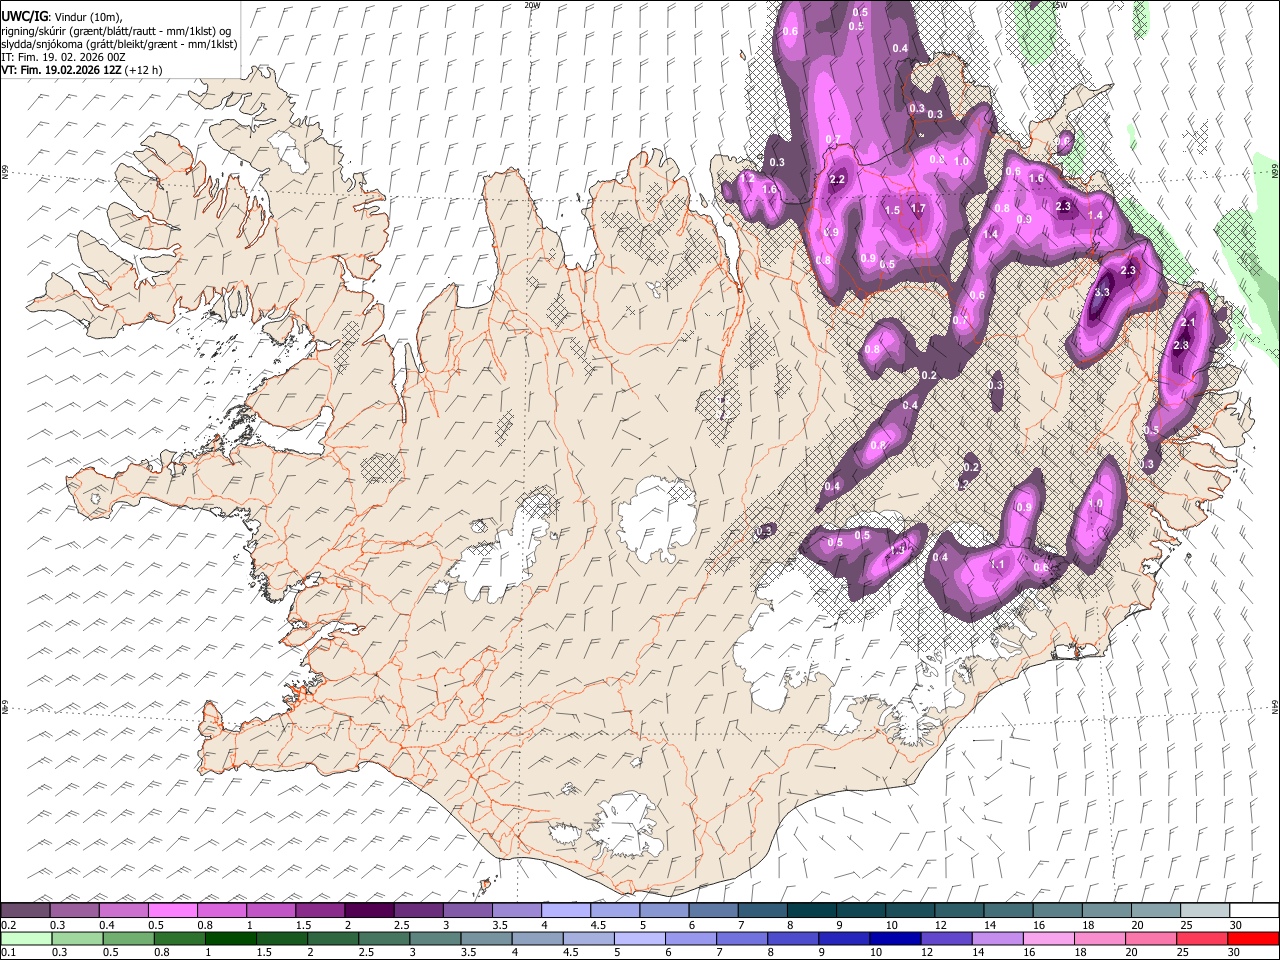Click the 20W longitude label
1280x960 pixels.
tap(532, 5)
